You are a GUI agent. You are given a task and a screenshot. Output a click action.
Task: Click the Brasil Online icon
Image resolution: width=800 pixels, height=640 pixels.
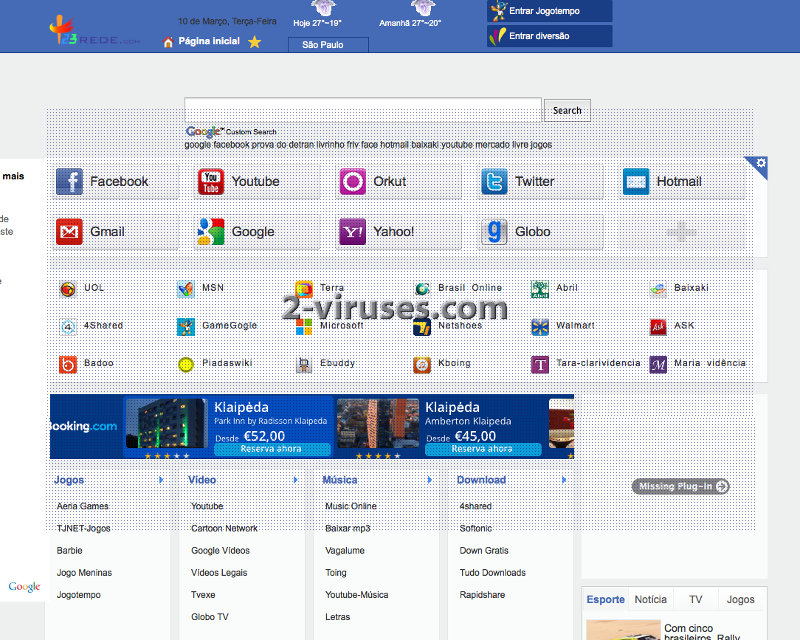pyautogui.click(x=422, y=289)
